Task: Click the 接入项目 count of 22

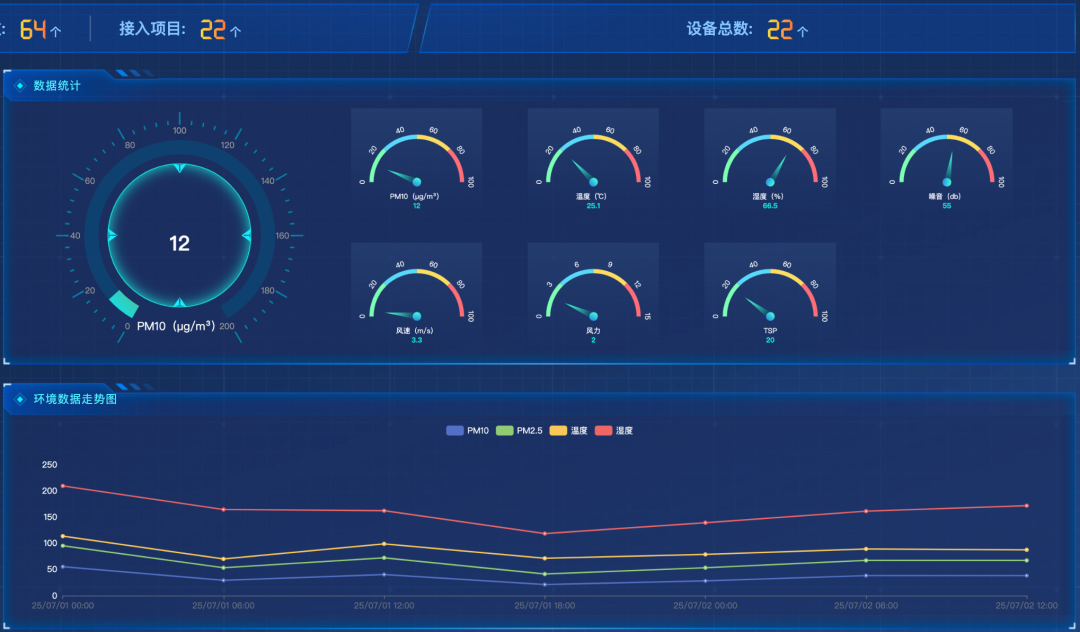Action: click(213, 30)
